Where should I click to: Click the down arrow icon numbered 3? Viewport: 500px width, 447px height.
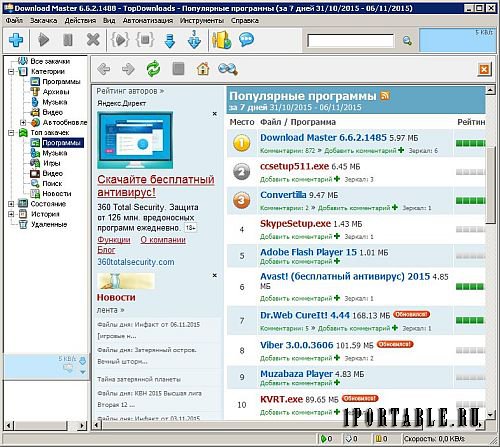pos(194,40)
